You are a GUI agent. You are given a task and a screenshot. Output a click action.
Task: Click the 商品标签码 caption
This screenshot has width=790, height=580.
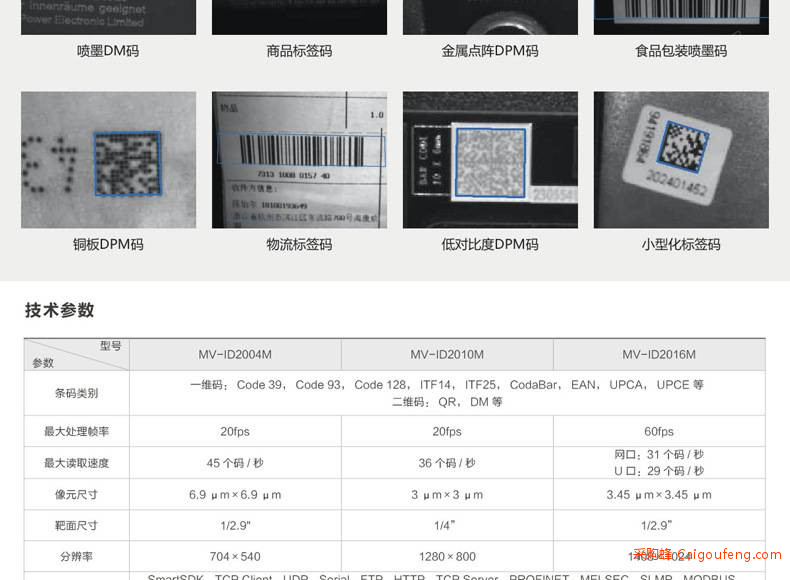[x=299, y=51]
